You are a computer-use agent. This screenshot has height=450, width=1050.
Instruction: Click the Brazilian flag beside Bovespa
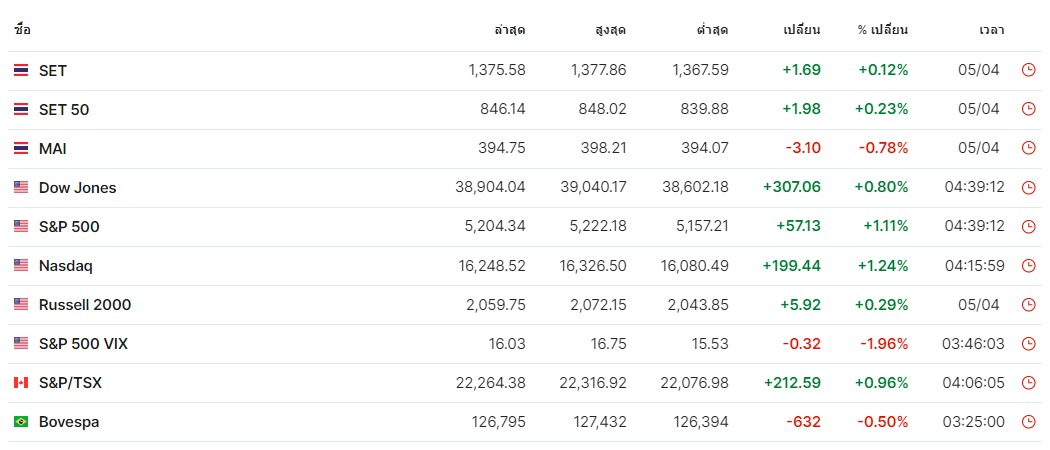pos(21,422)
